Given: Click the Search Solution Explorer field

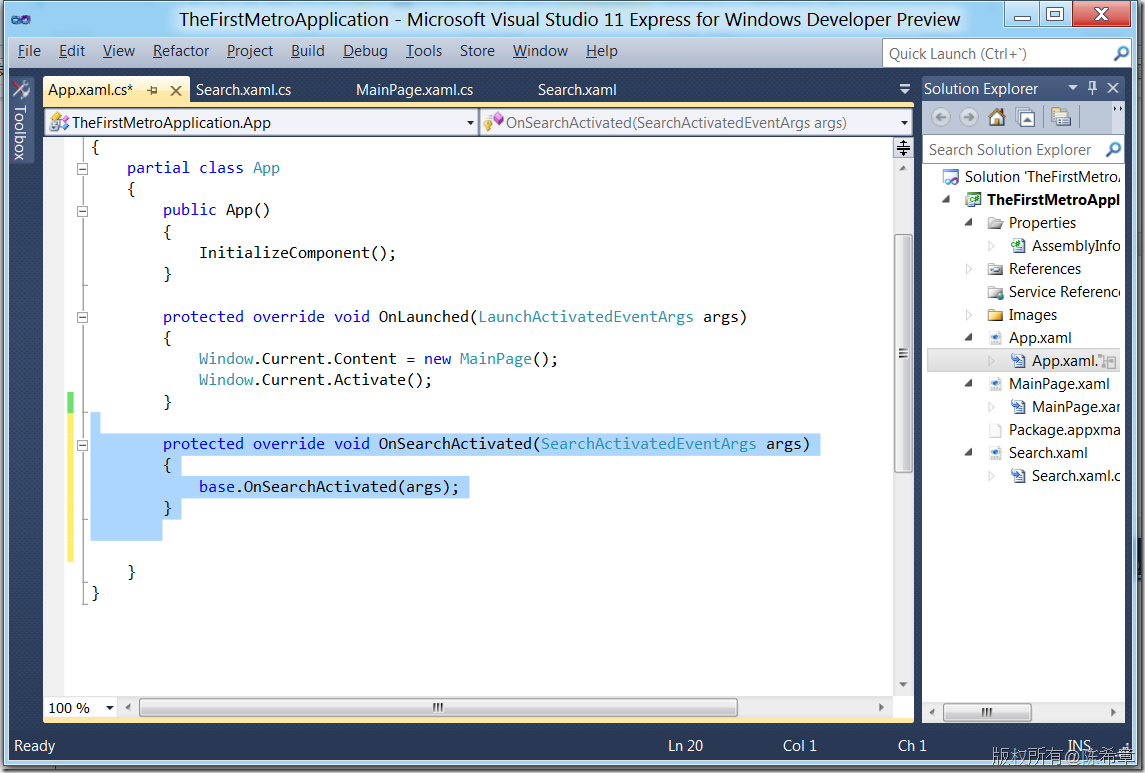Looking at the screenshot, I should [1015, 150].
